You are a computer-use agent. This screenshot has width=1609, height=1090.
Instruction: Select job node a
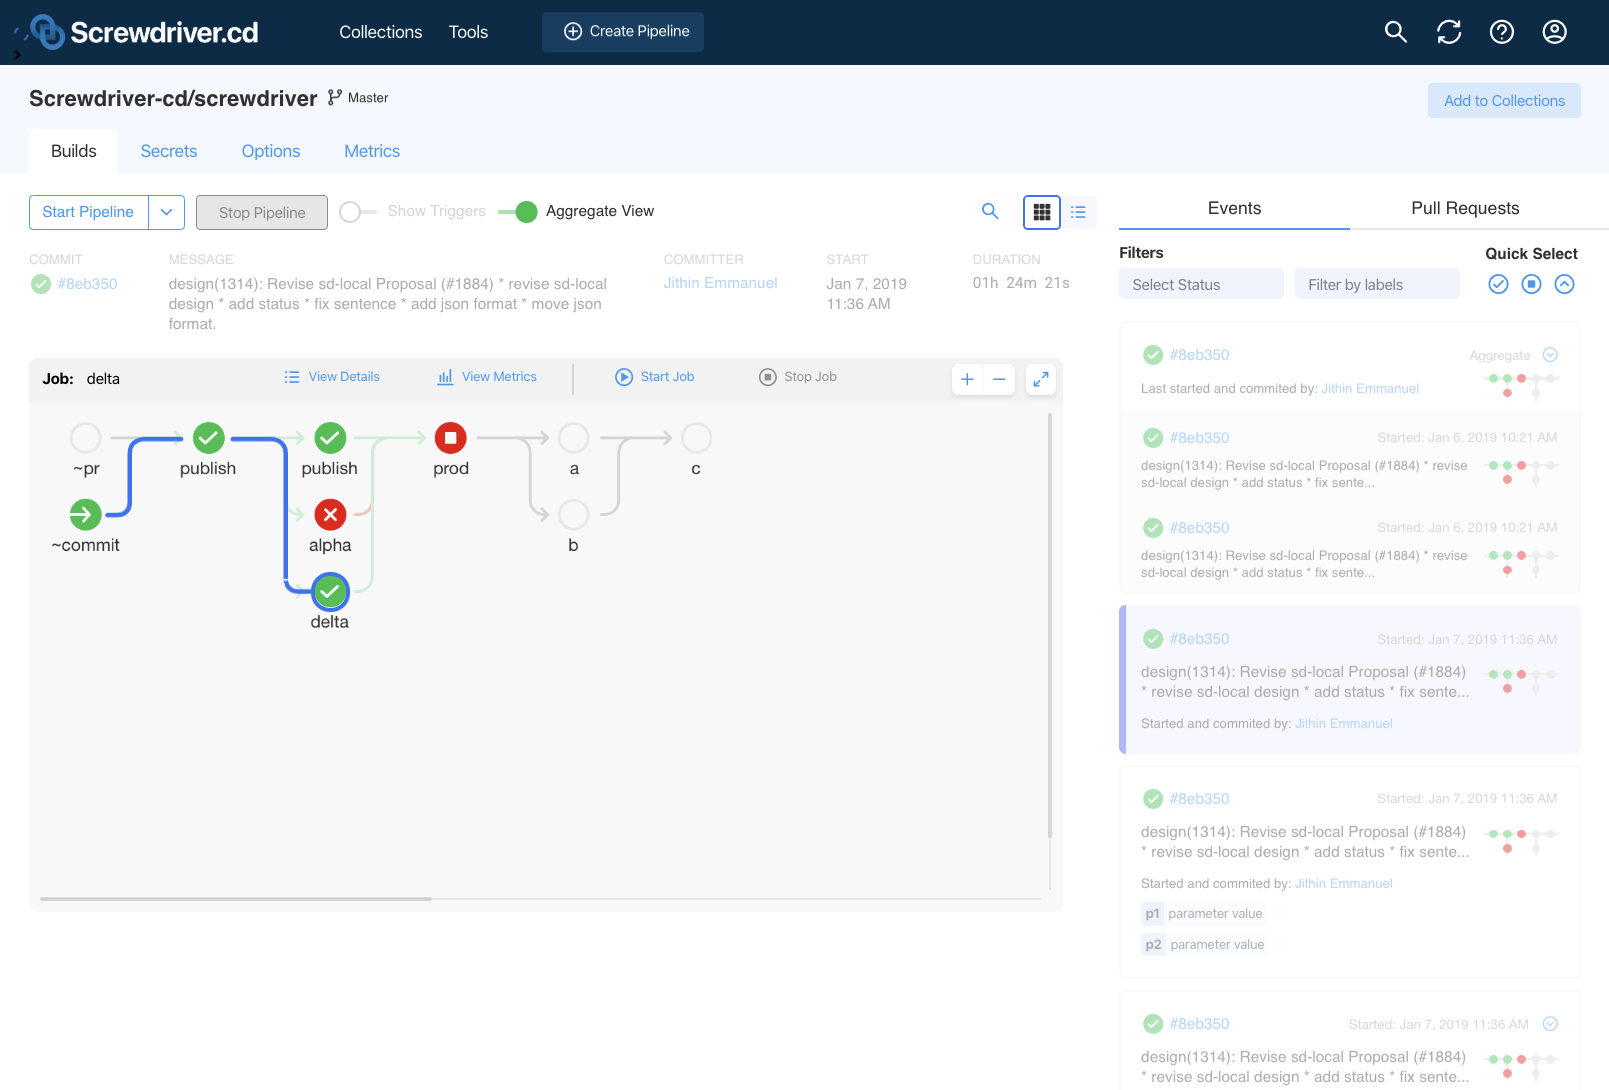(574, 438)
